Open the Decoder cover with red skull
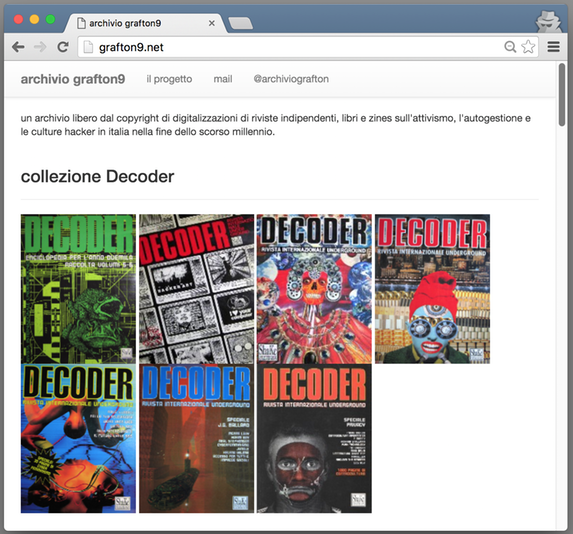The width and height of the screenshot is (573, 534). point(314,289)
